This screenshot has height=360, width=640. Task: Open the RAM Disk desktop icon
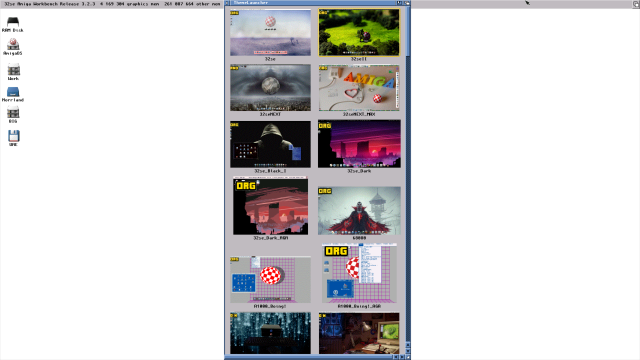13,24
